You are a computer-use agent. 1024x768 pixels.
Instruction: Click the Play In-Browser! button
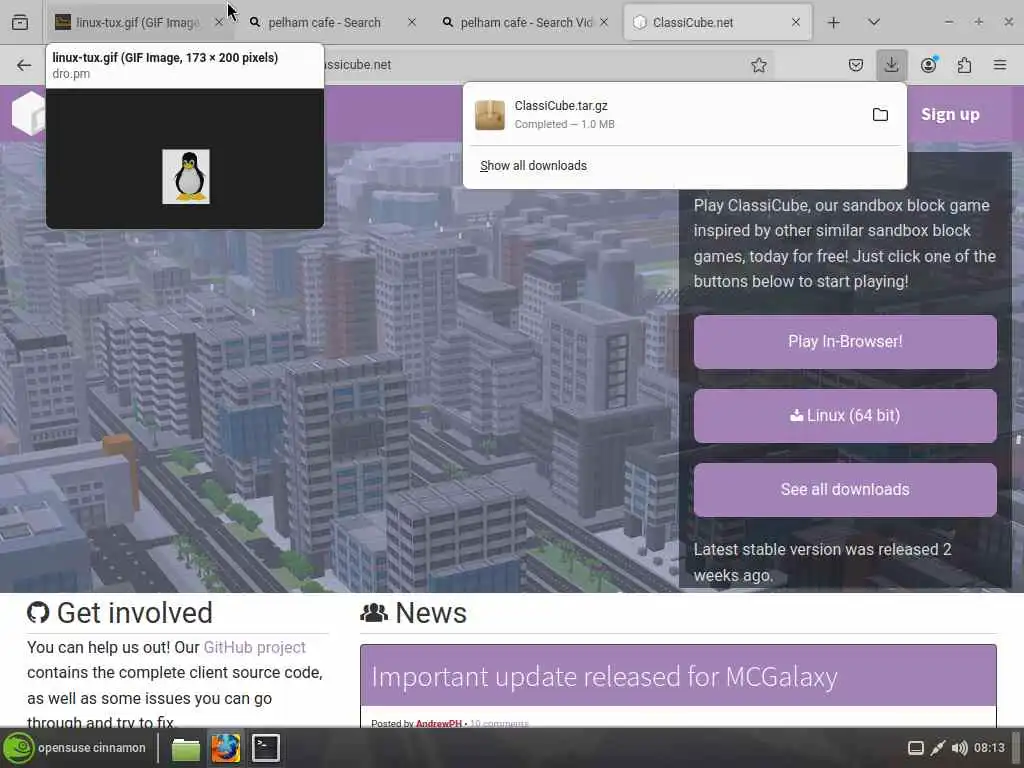(845, 342)
